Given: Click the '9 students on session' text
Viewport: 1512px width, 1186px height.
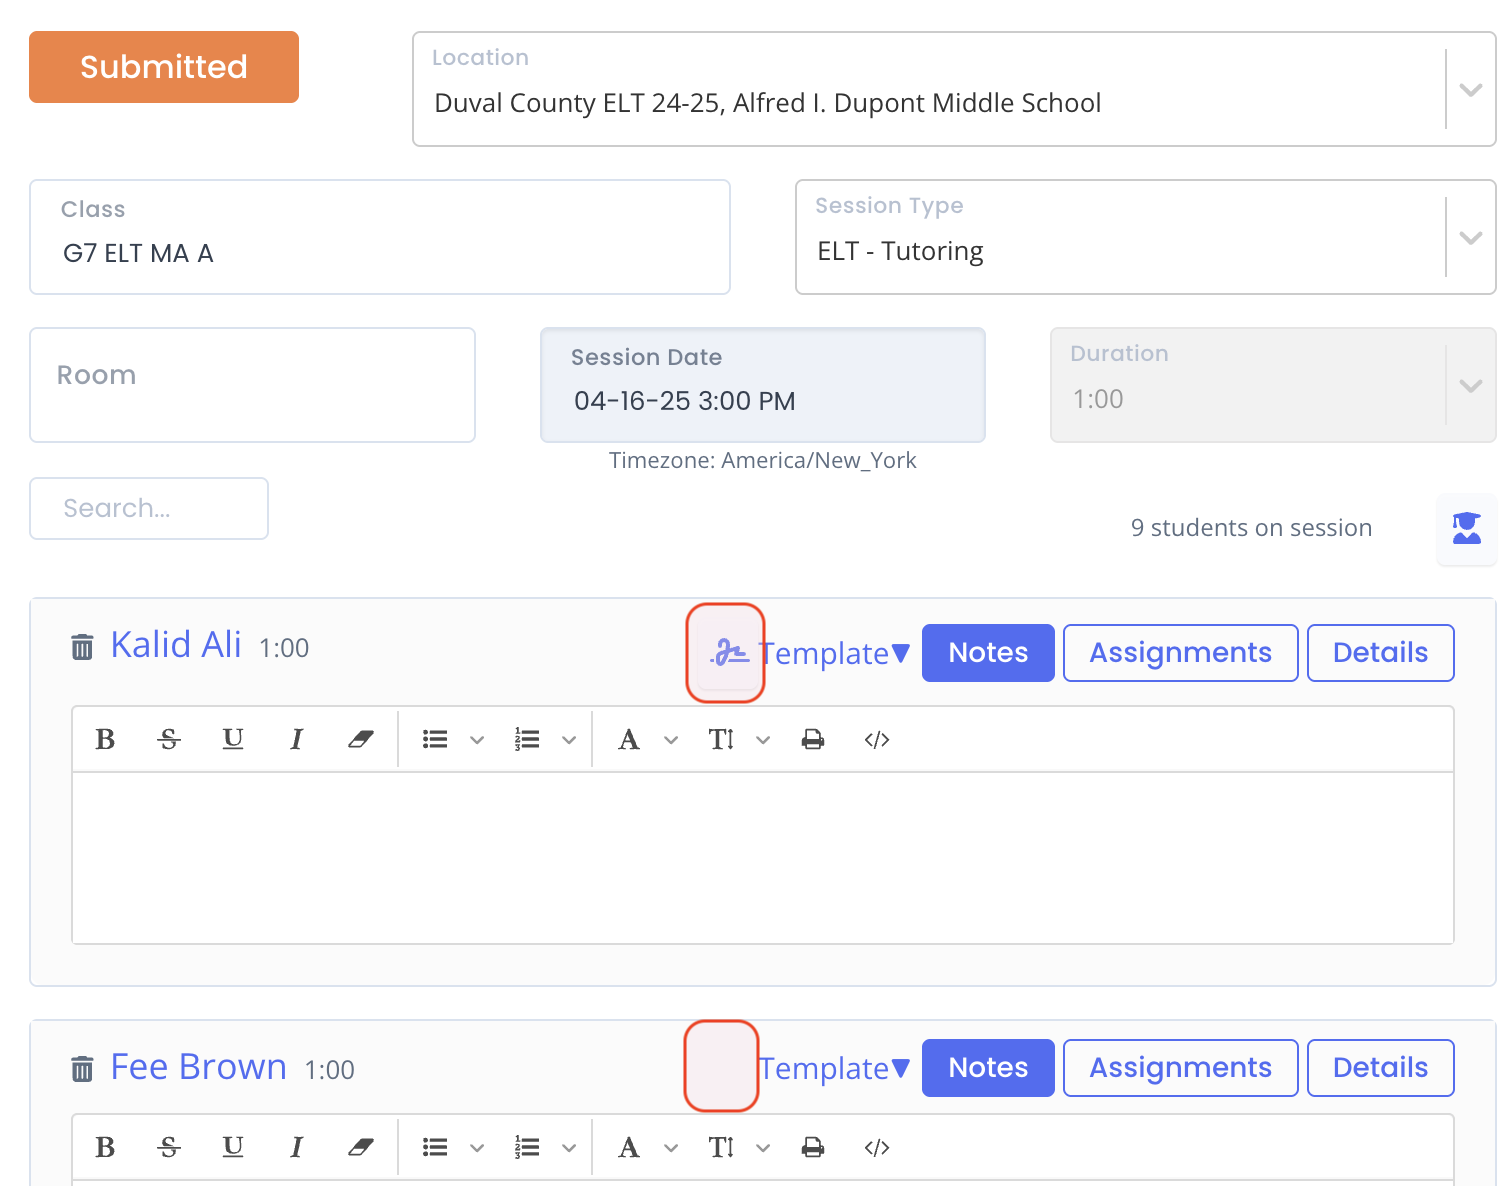Looking at the screenshot, I should tap(1251, 528).
